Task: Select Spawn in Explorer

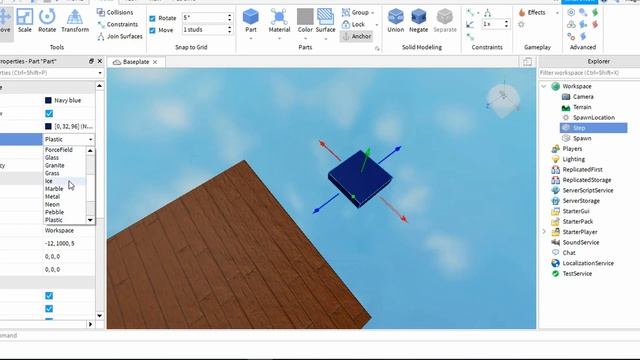Action: coord(582,138)
